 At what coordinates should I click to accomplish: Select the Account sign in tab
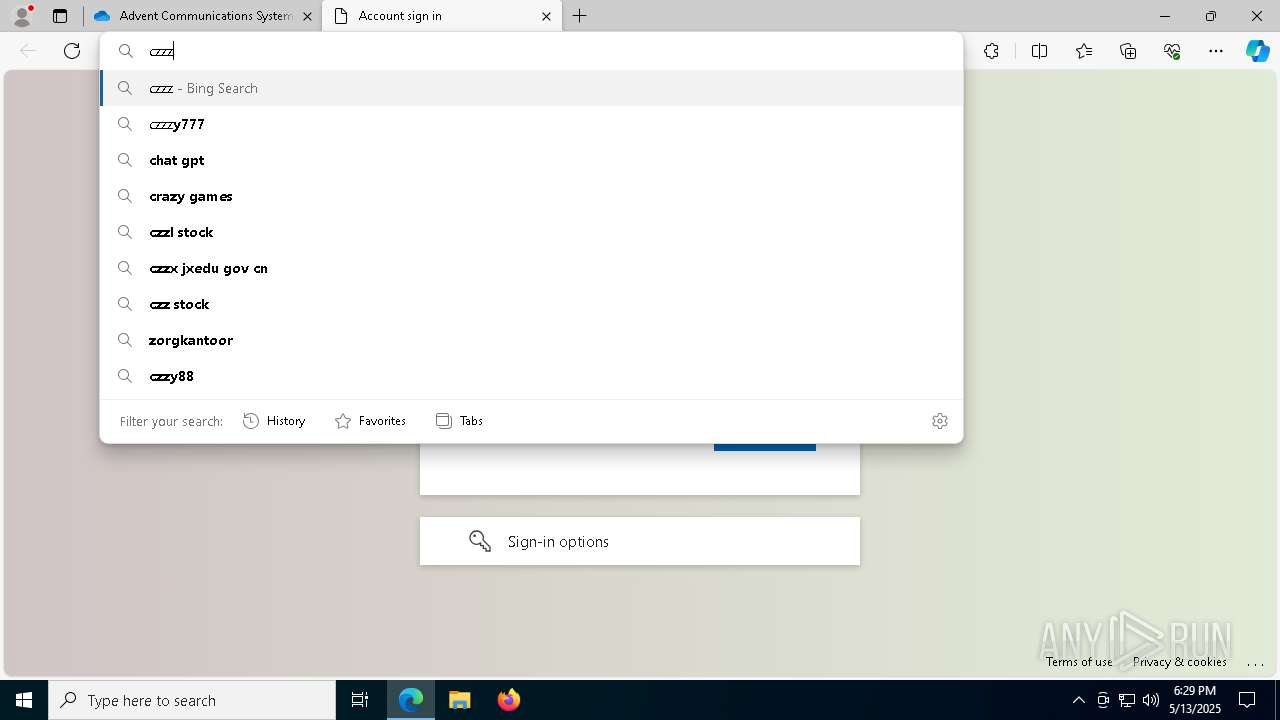(x=442, y=16)
